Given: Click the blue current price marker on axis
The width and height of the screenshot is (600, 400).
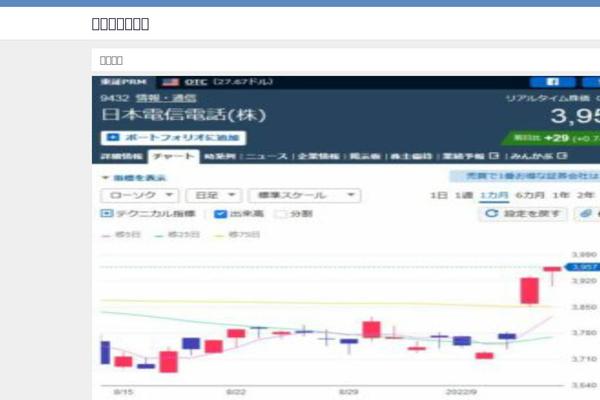Looking at the screenshot, I should tap(582, 267).
